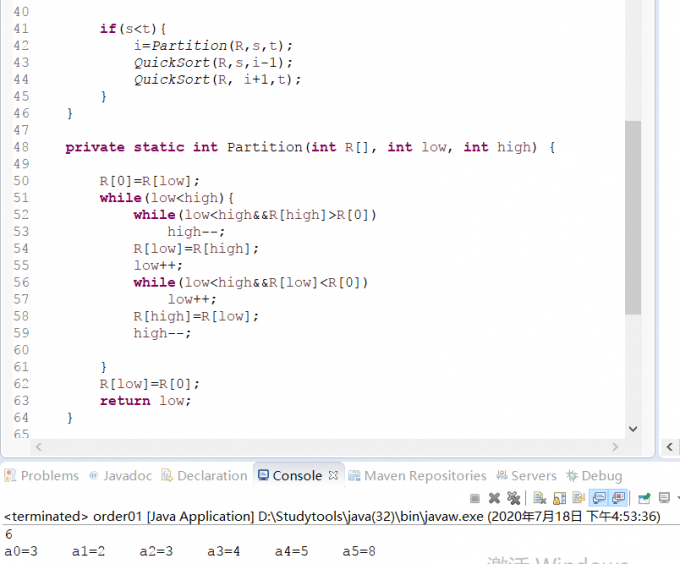Remove the launch using the single X icon

point(494,497)
